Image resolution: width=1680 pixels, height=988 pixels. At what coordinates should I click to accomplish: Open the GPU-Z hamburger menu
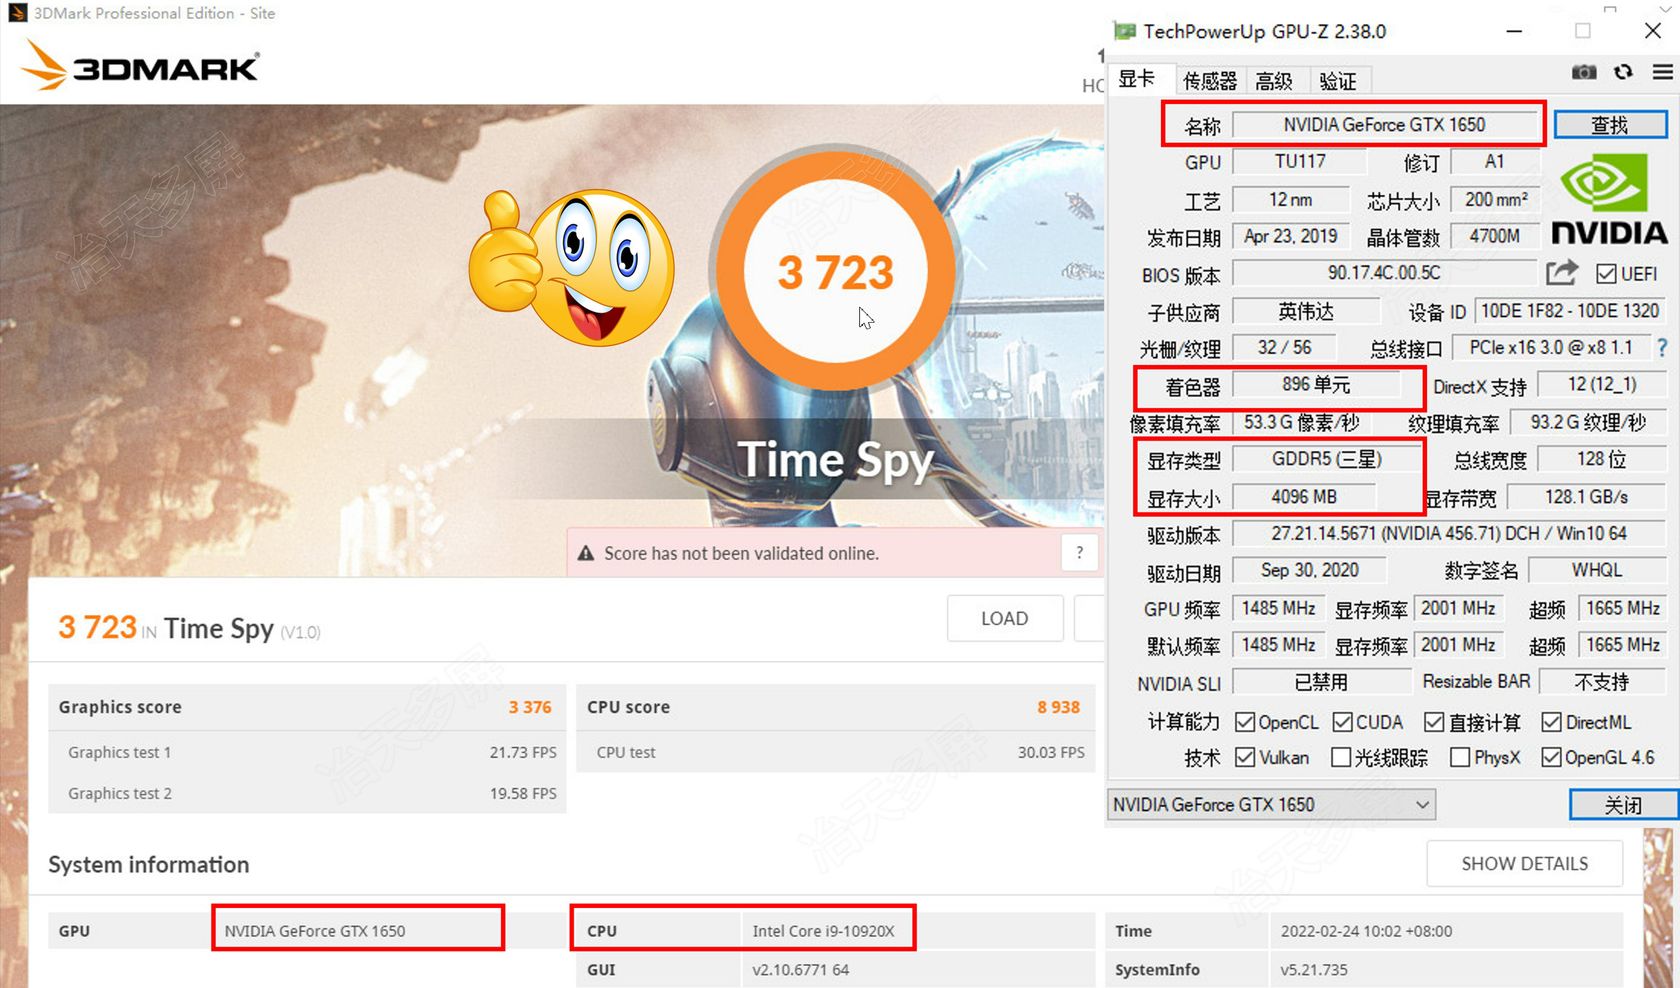[1662, 72]
